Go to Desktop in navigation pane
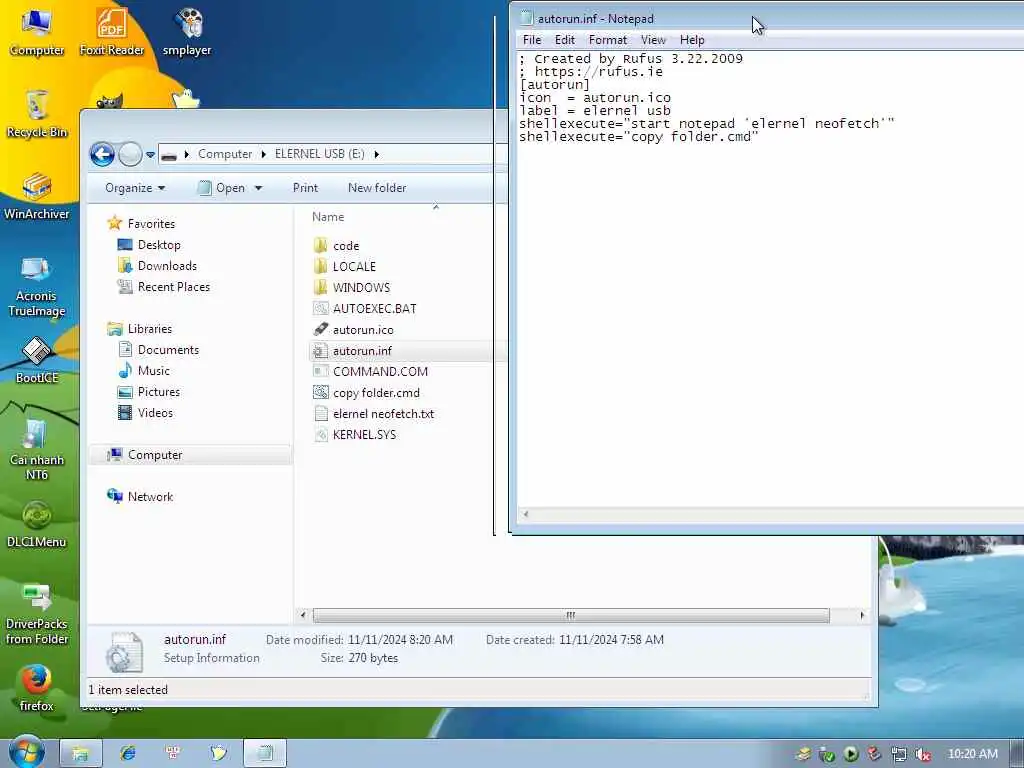1024x768 pixels. tap(159, 245)
